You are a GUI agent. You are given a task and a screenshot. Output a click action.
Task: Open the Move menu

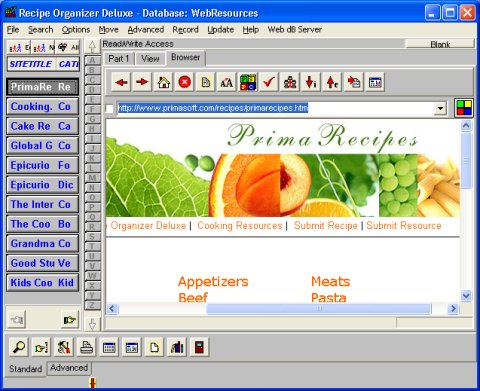pos(109,30)
